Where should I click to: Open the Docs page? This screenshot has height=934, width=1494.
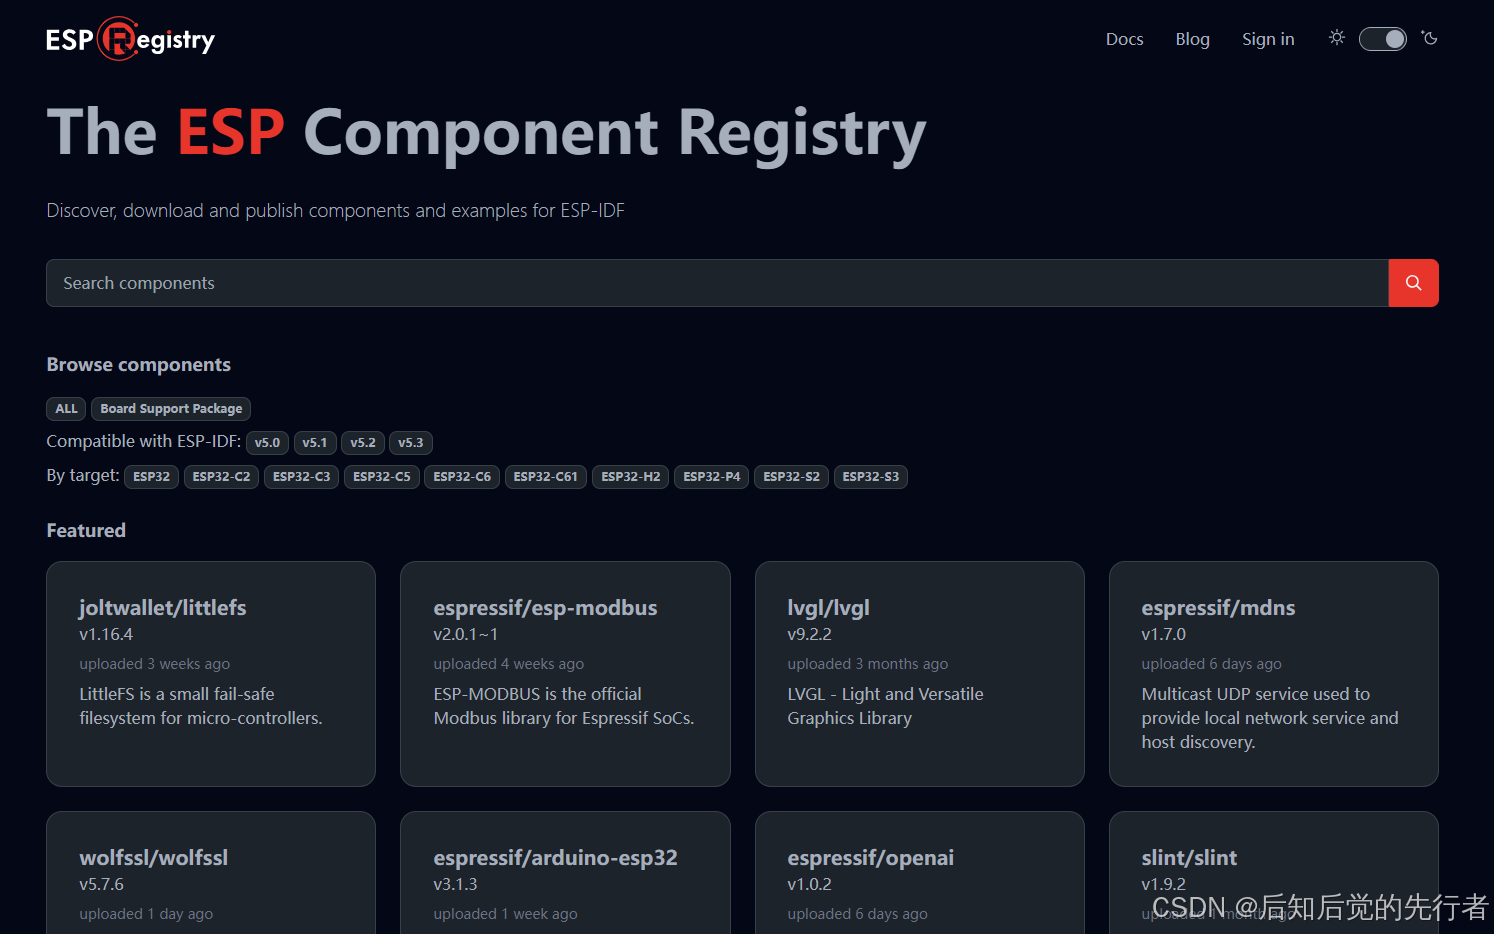(x=1124, y=39)
